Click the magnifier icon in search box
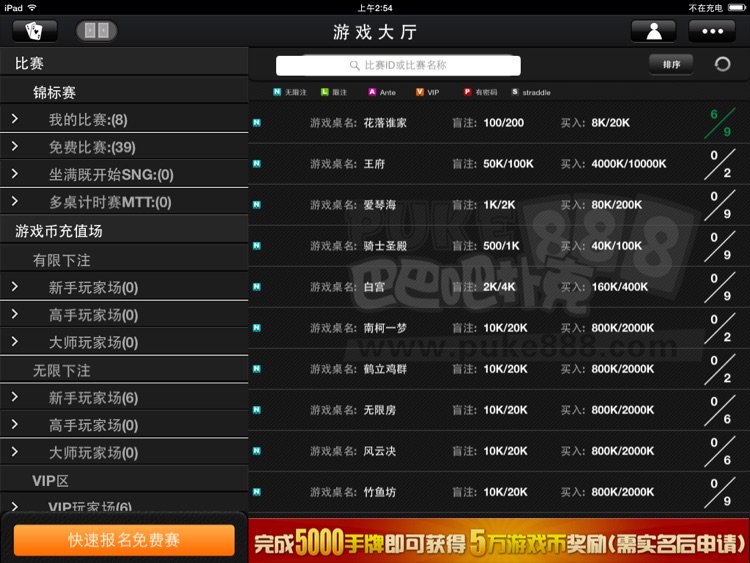This screenshot has height=563, width=750. (354, 65)
